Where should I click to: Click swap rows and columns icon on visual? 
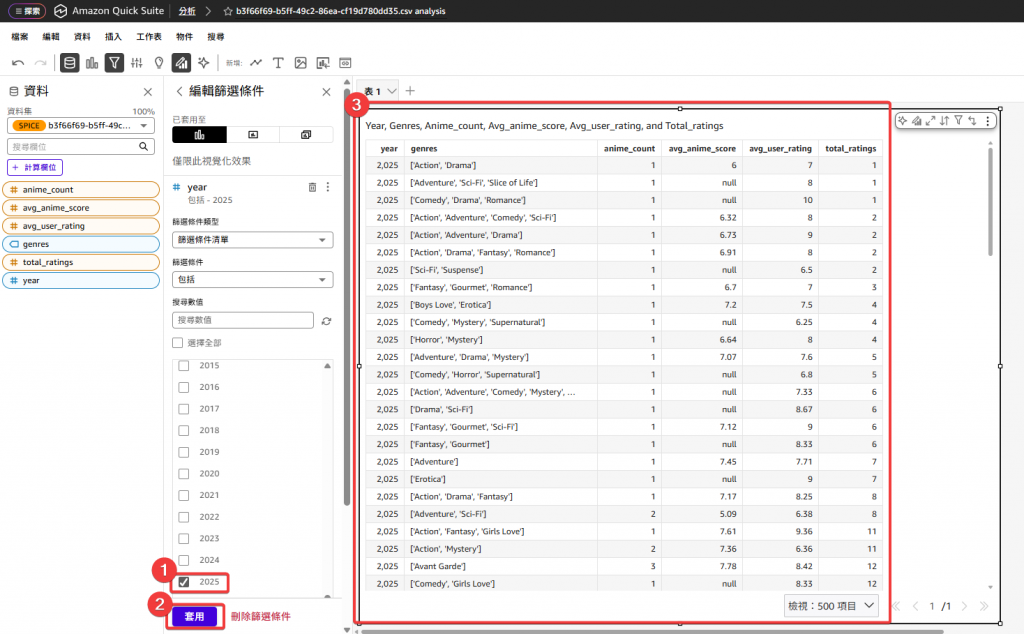tap(972, 120)
